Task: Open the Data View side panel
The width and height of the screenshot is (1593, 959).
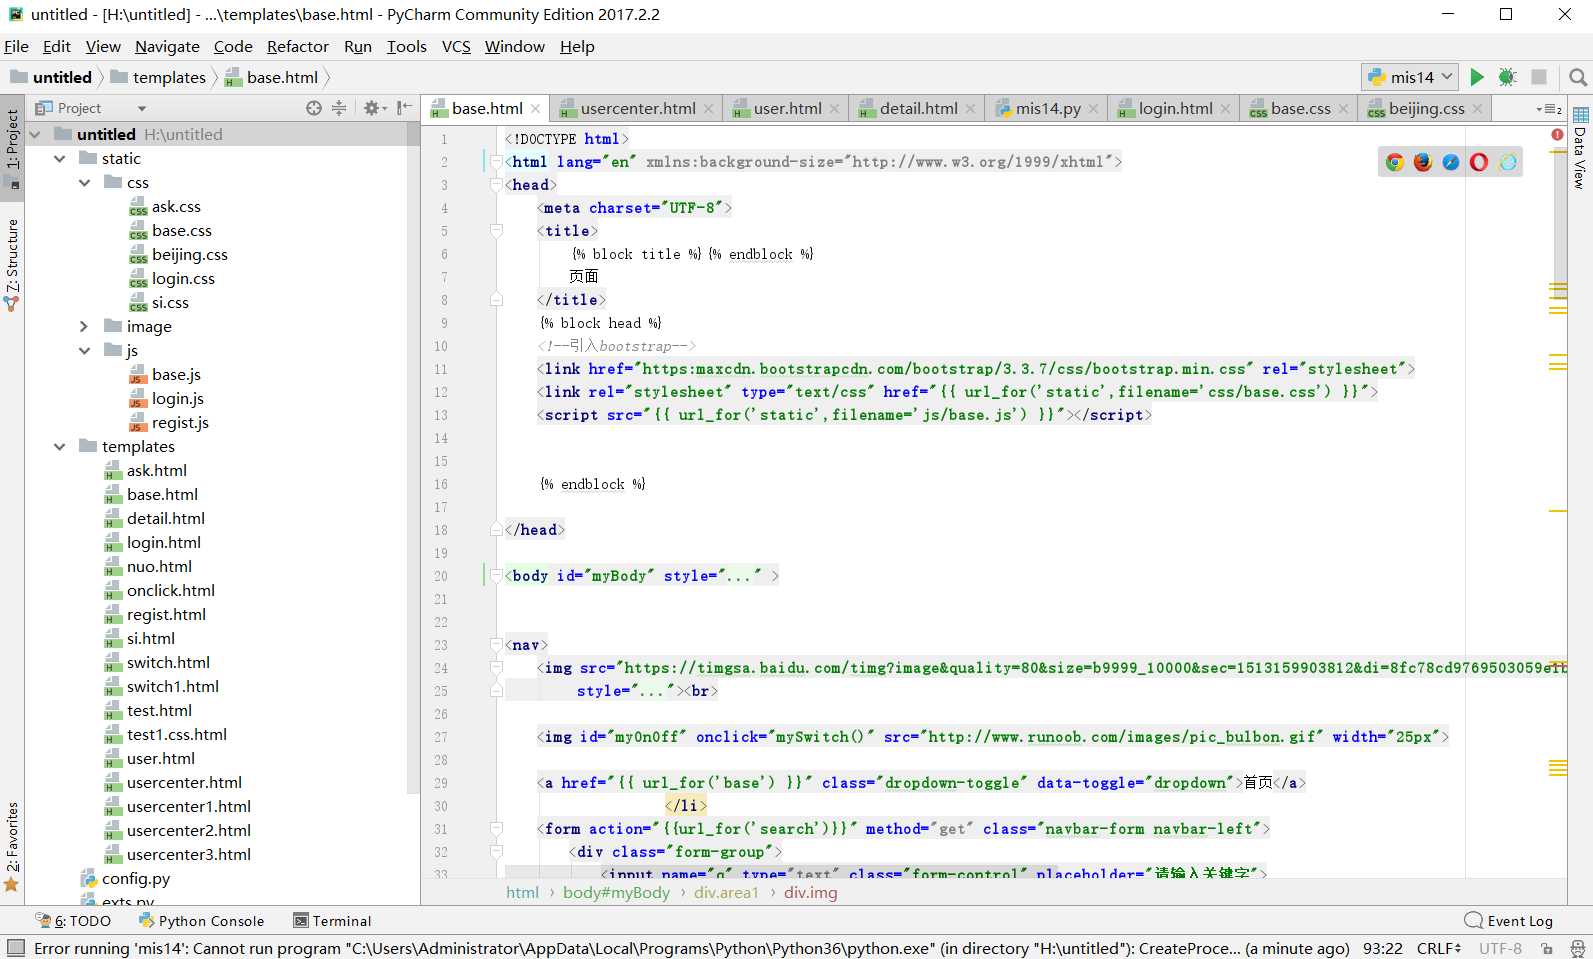Action: pyautogui.click(x=1581, y=148)
